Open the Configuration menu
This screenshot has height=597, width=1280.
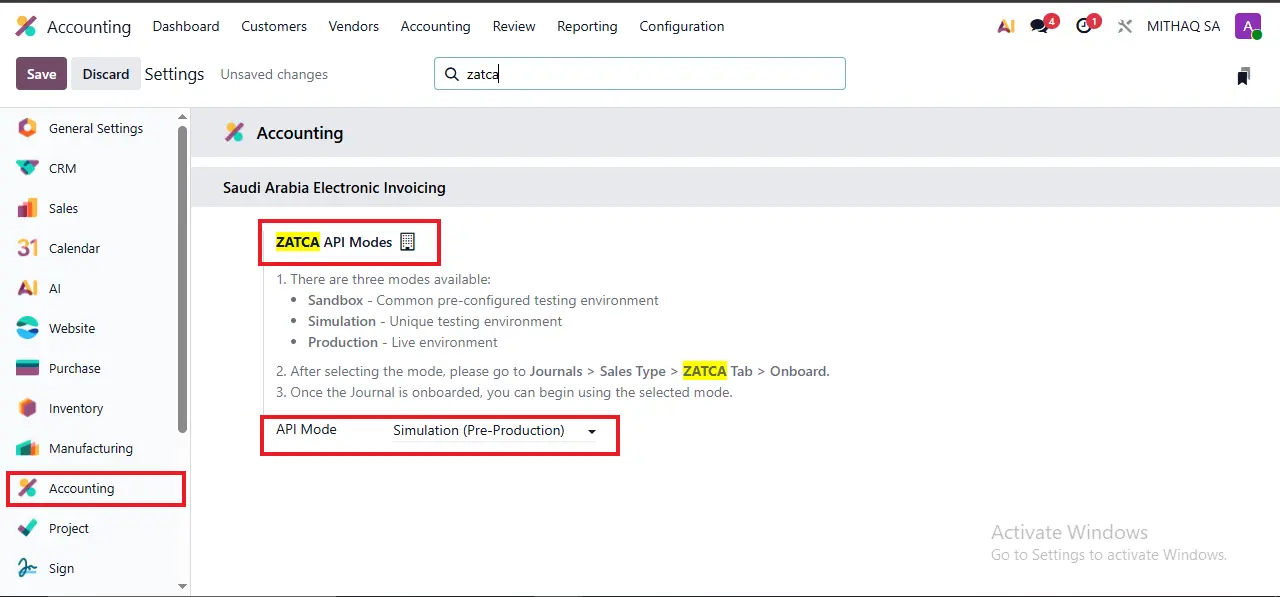(x=681, y=26)
